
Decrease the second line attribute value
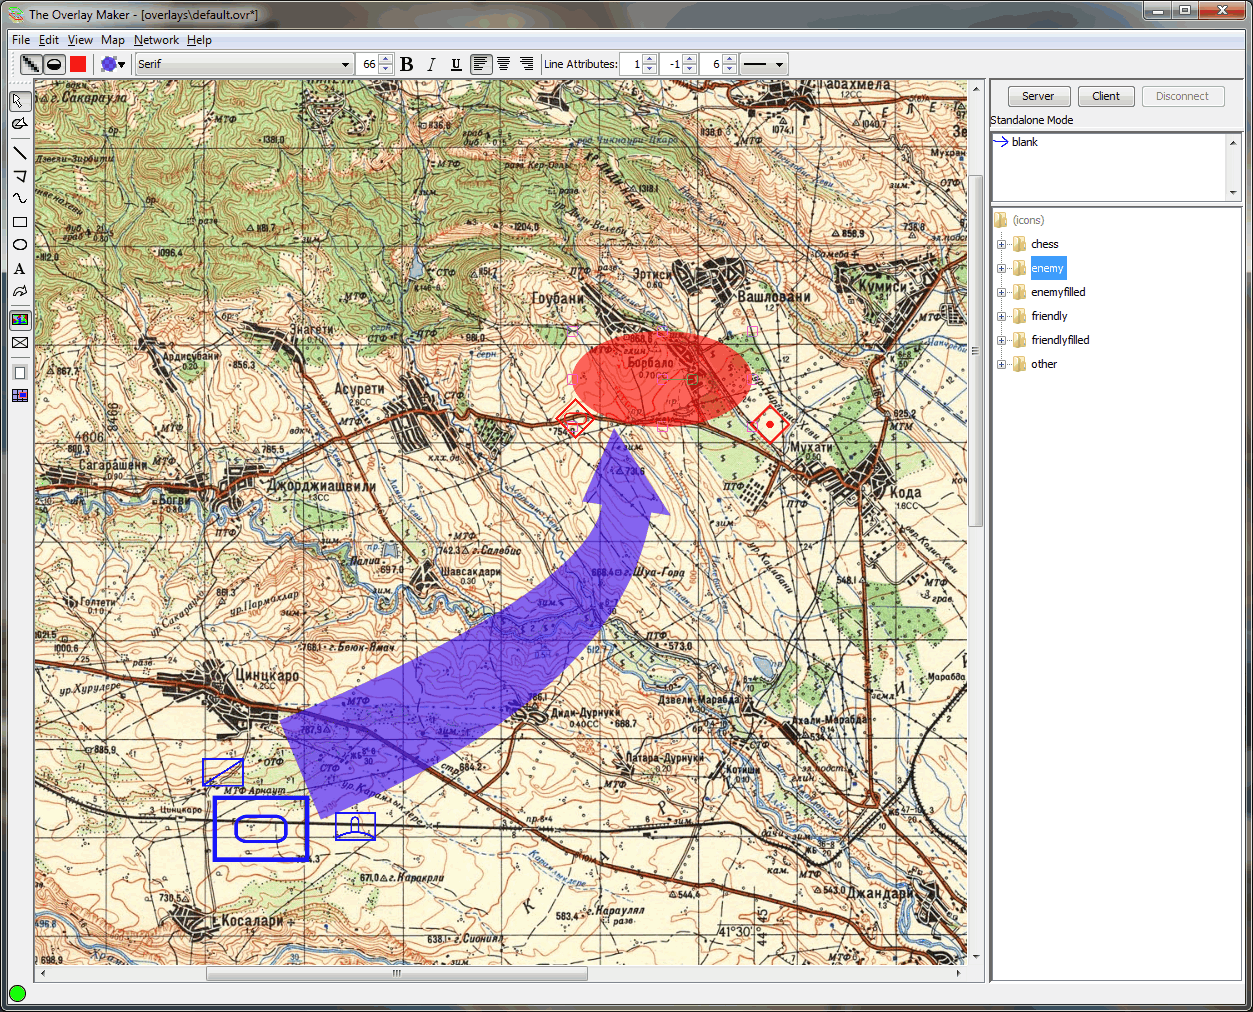coord(690,69)
